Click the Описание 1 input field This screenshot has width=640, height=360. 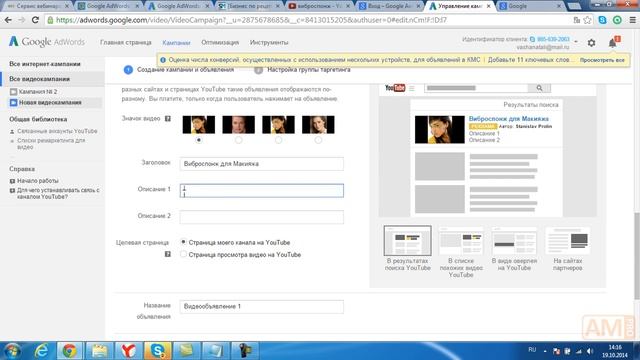pos(262,191)
